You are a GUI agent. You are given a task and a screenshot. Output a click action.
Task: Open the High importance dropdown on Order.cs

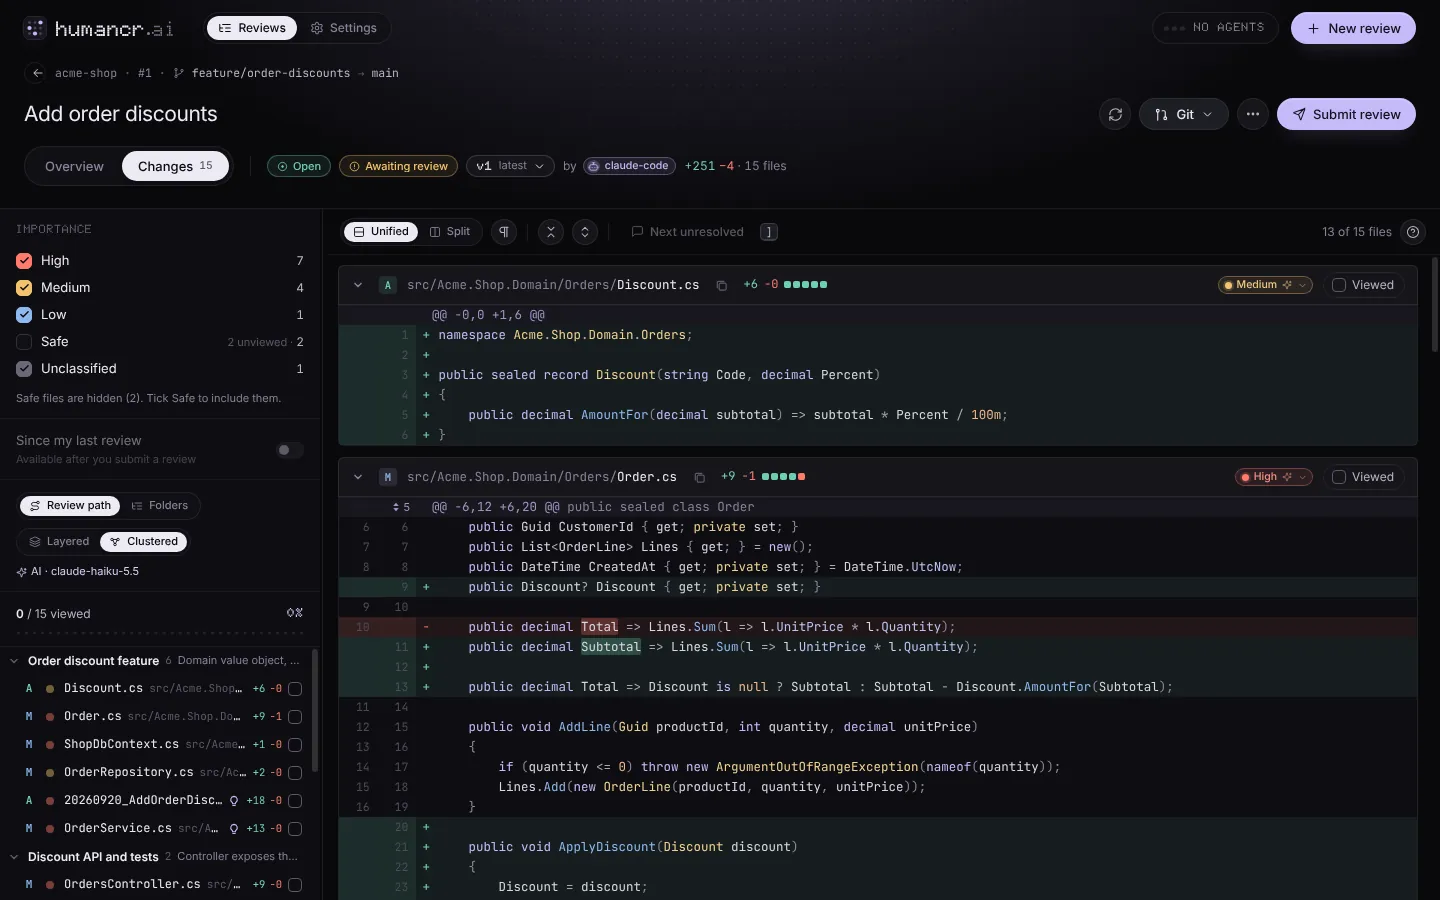coord(1274,477)
